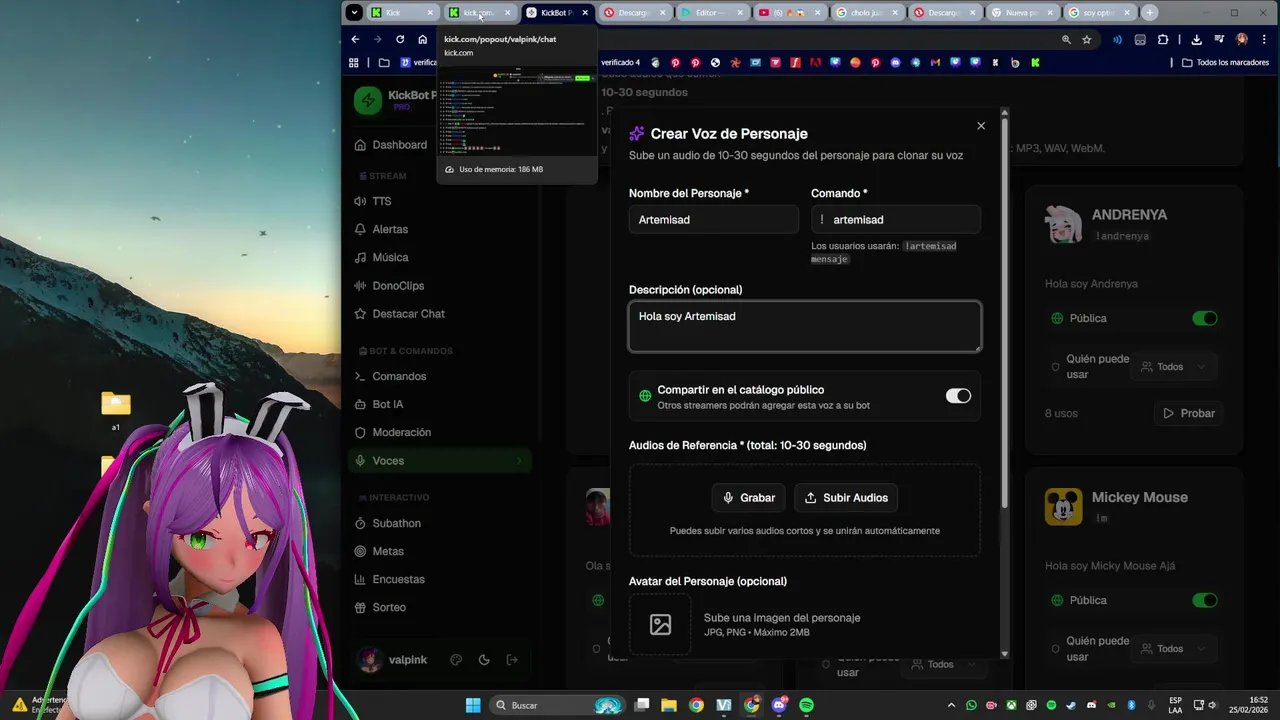1280x720 pixels.
Task: Click the sparkle icon next to dialog title
Action: 637,133
